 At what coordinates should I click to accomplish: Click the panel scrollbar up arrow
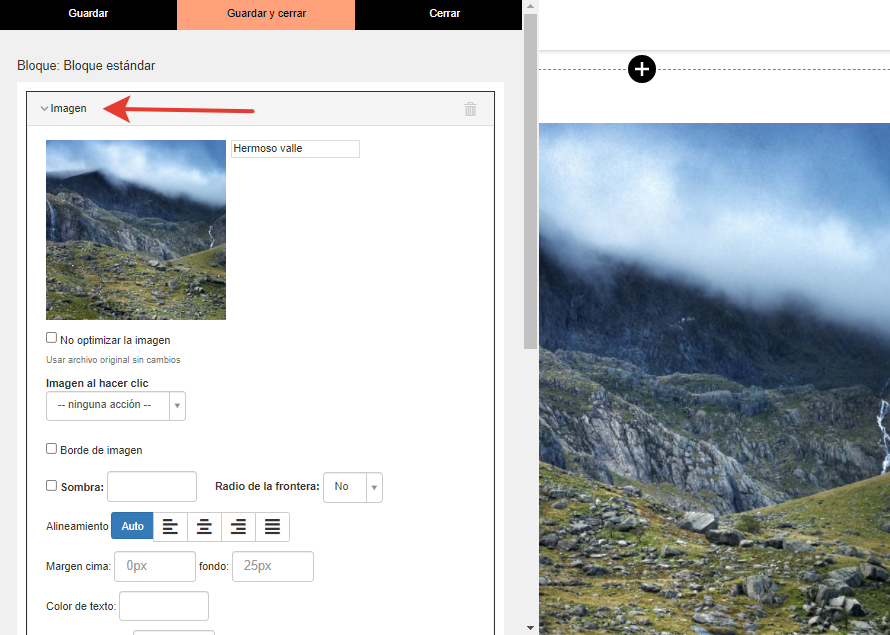[530, 6]
